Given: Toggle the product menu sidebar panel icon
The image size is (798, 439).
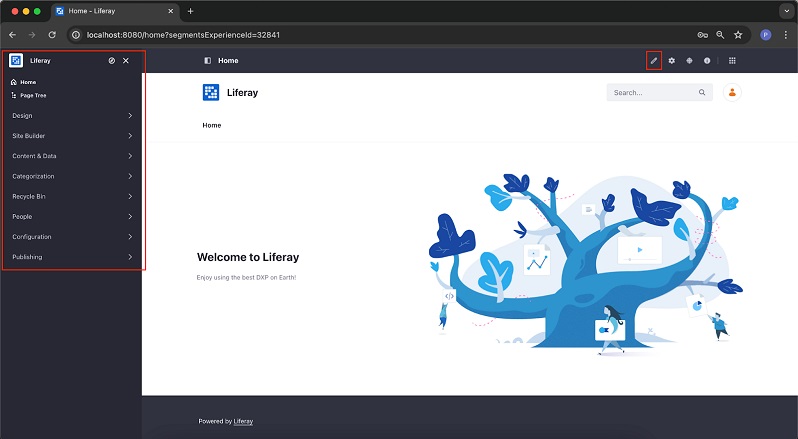Looking at the screenshot, I should [x=208, y=61].
